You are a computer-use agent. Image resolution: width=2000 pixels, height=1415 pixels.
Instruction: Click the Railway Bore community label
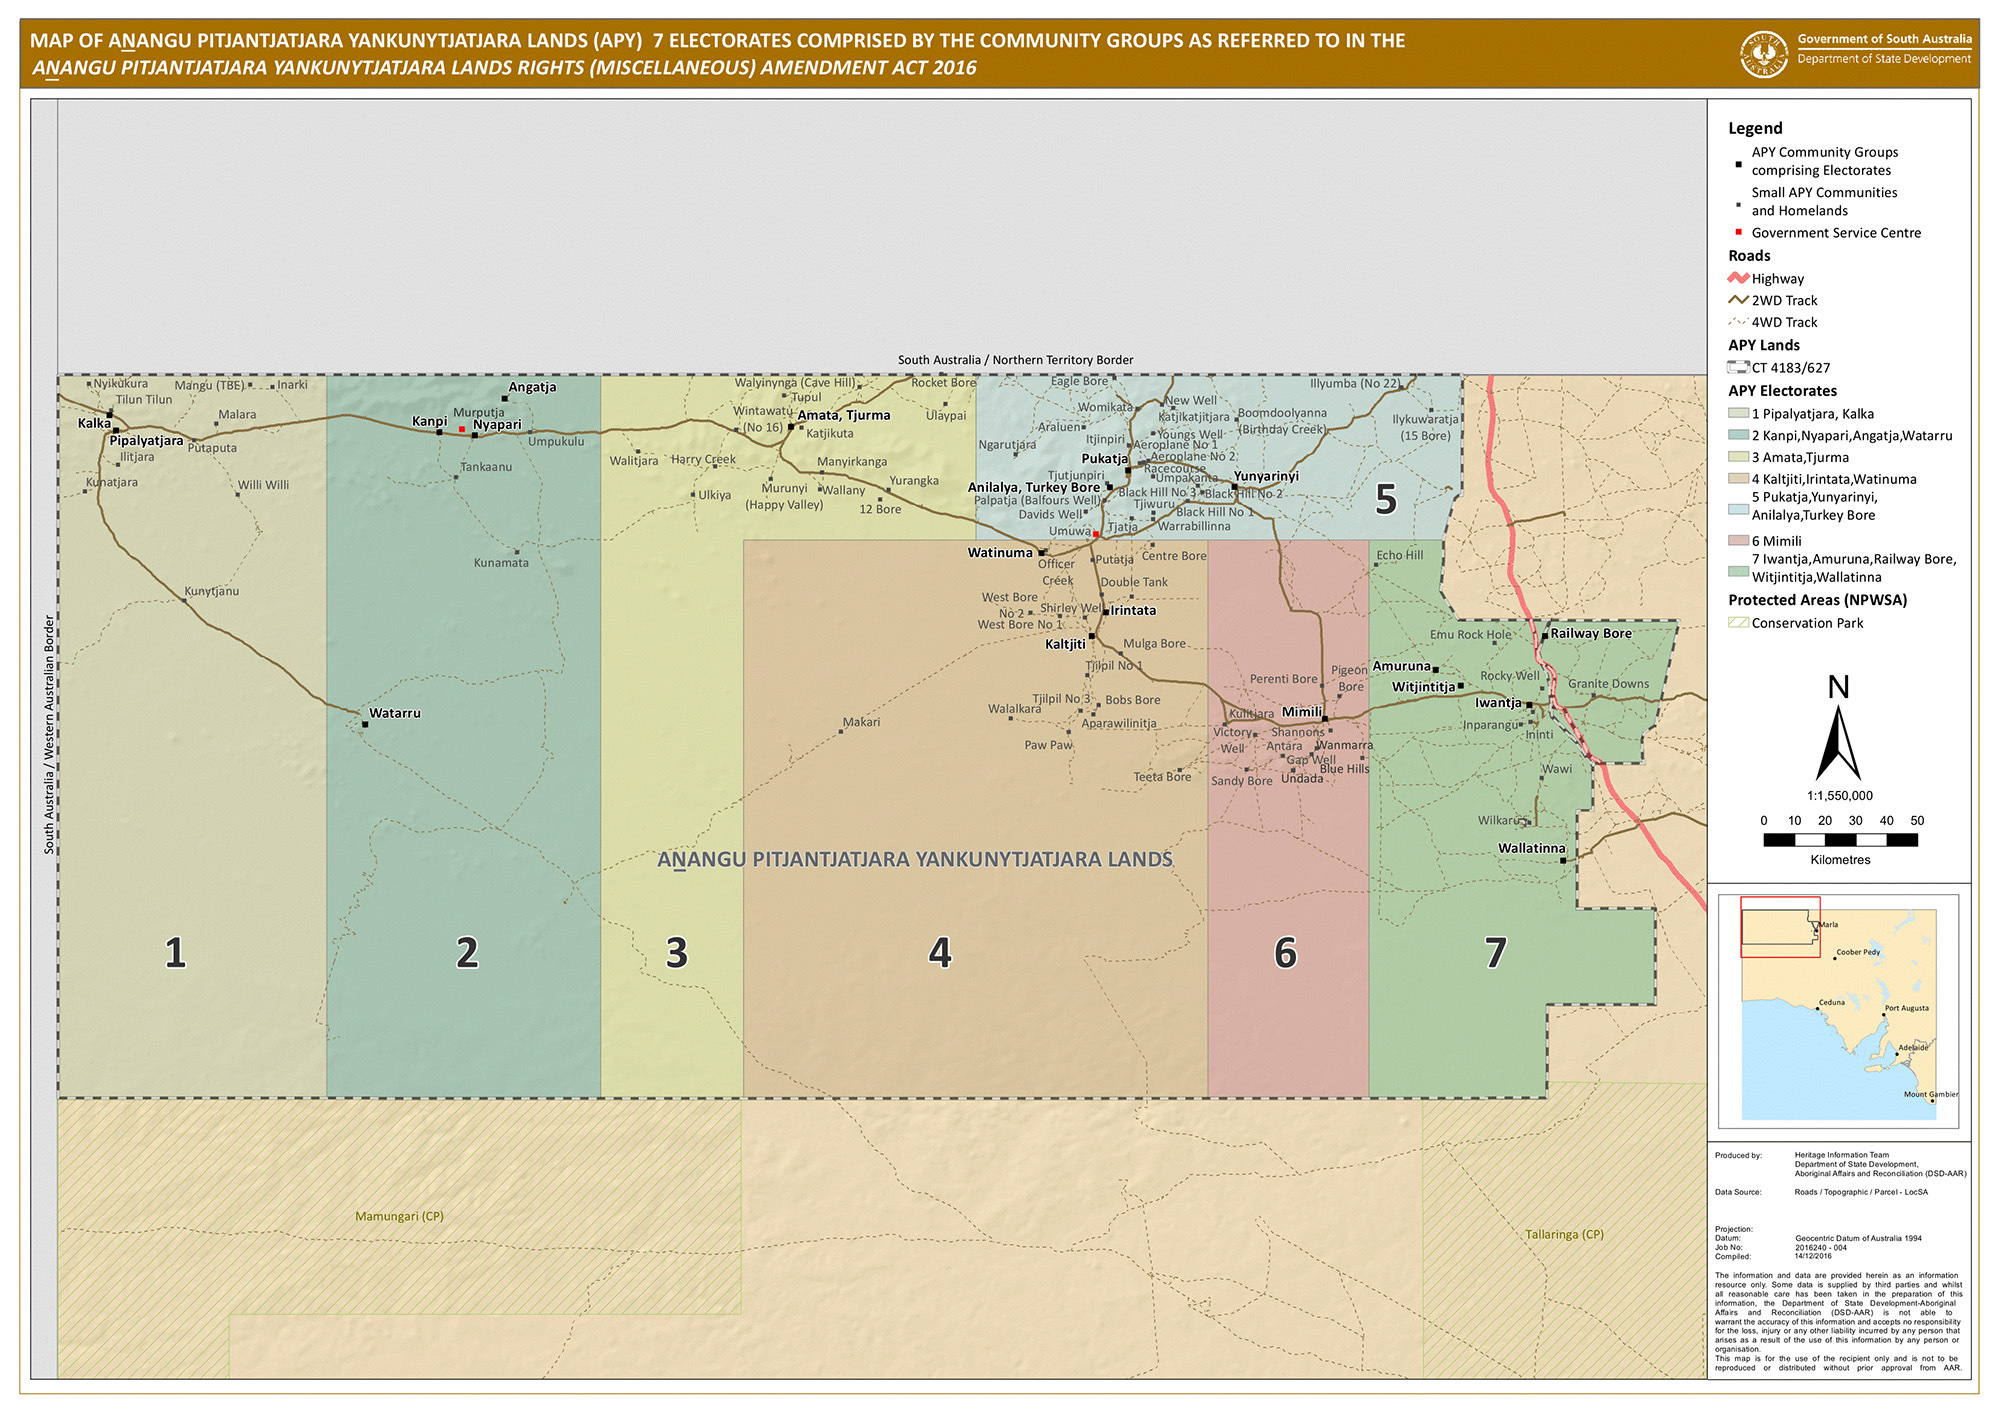[x=1591, y=633]
